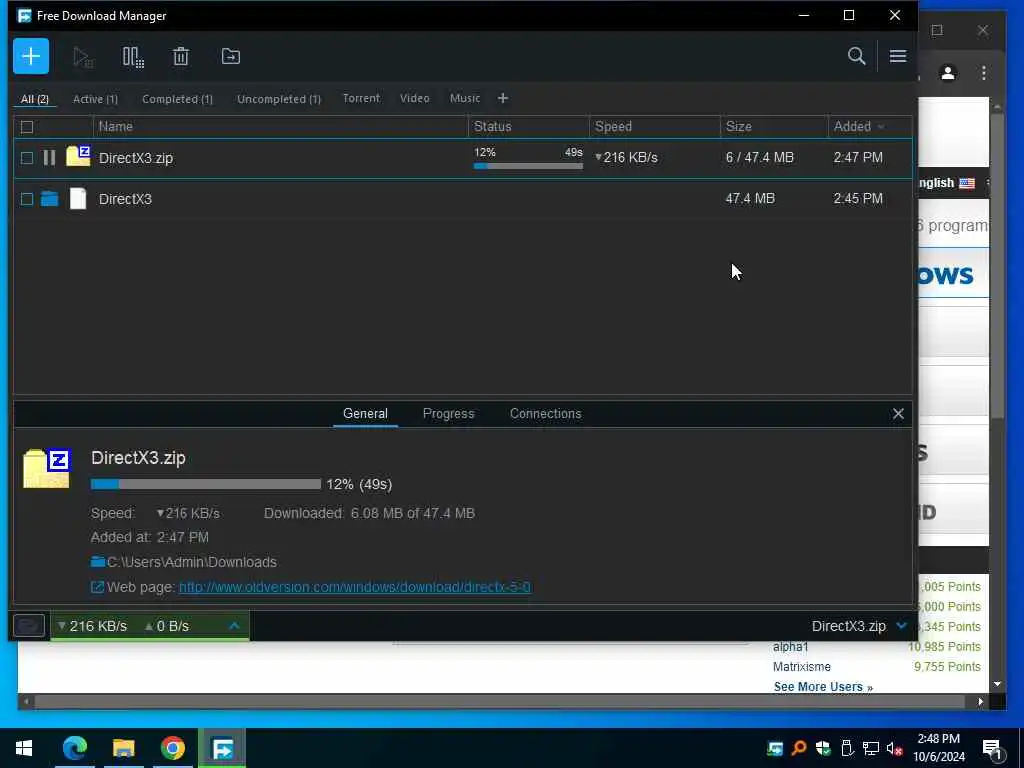Screen dimensions: 1024x768
Task: Open the oldversion.com web page link
Action: click(355, 587)
